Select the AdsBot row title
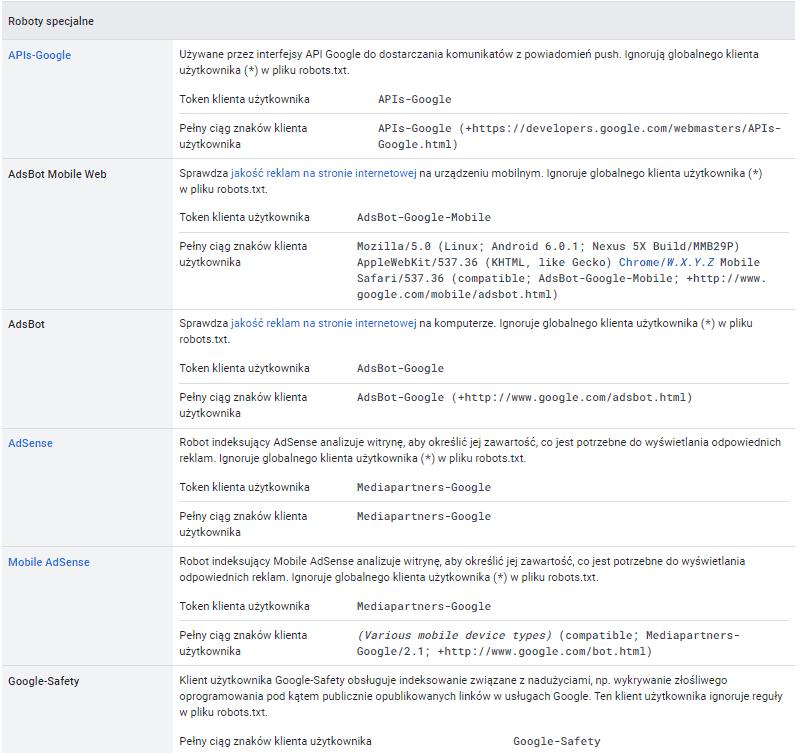This screenshot has width=810, height=753. click(26, 324)
